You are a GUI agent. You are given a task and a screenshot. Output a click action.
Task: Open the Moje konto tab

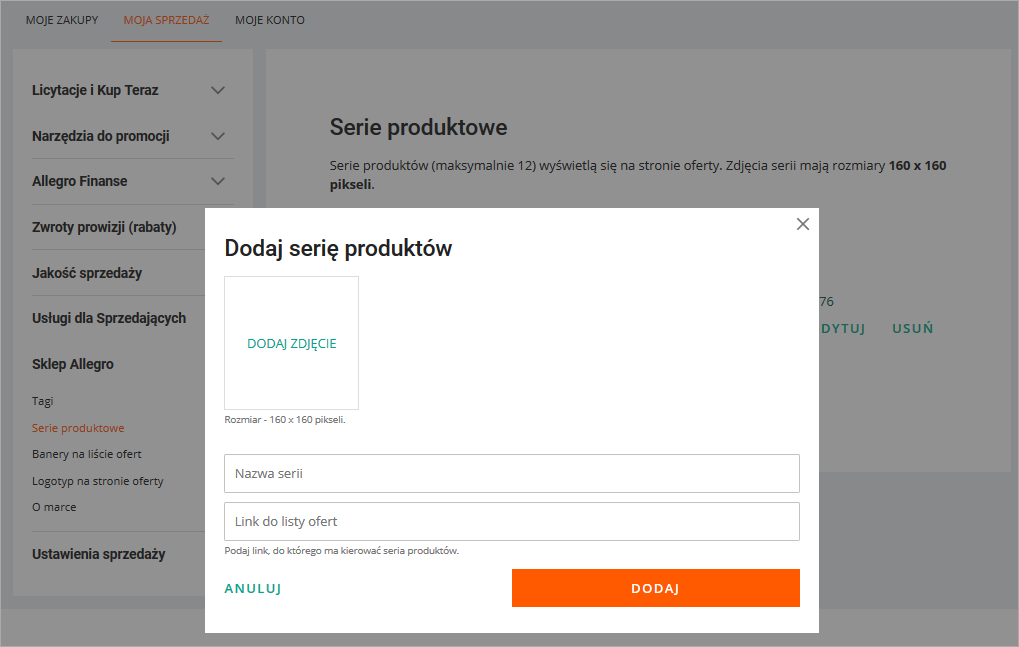click(270, 20)
